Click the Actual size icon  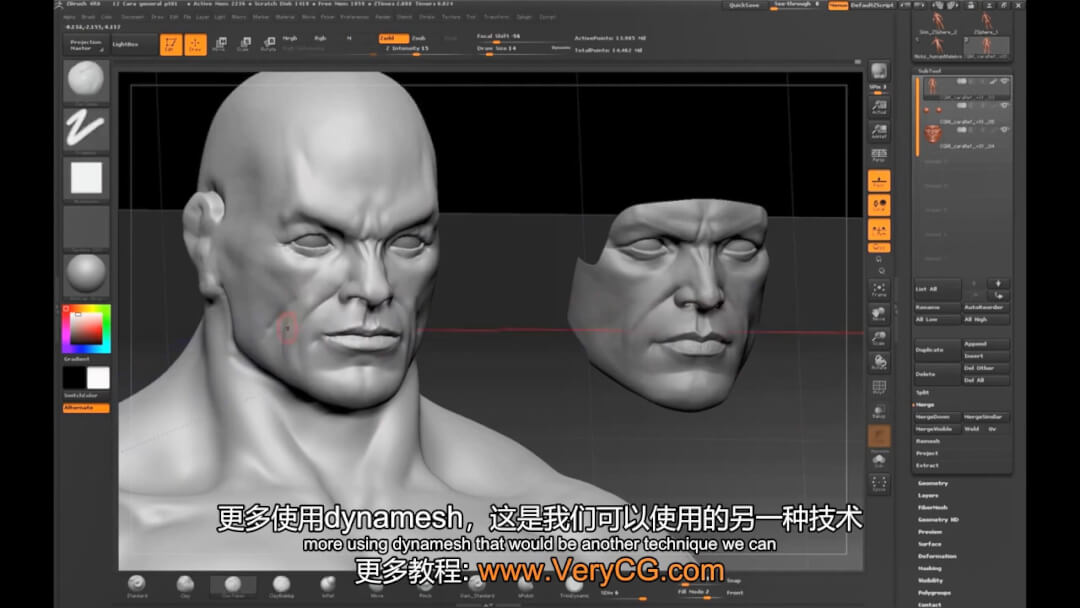click(x=879, y=107)
